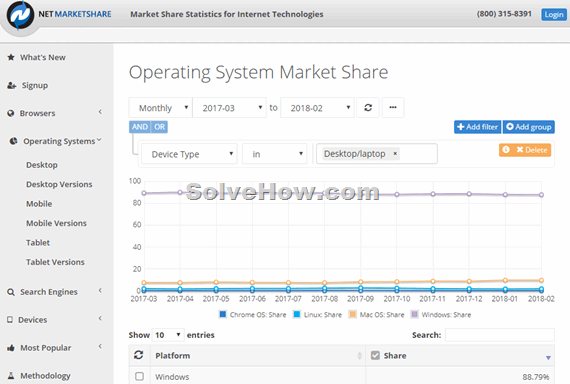Screen dimensions: 570x384
Task: Click the refresh icon in the table header
Action: pos(139,355)
